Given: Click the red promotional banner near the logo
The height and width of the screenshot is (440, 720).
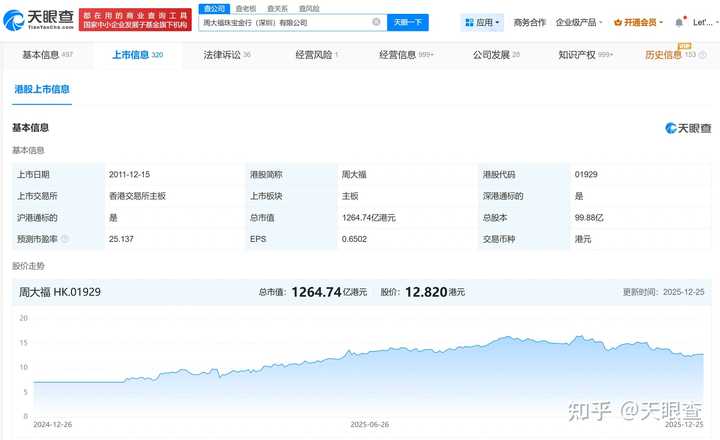Looking at the screenshot, I should [x=135, y=20].
